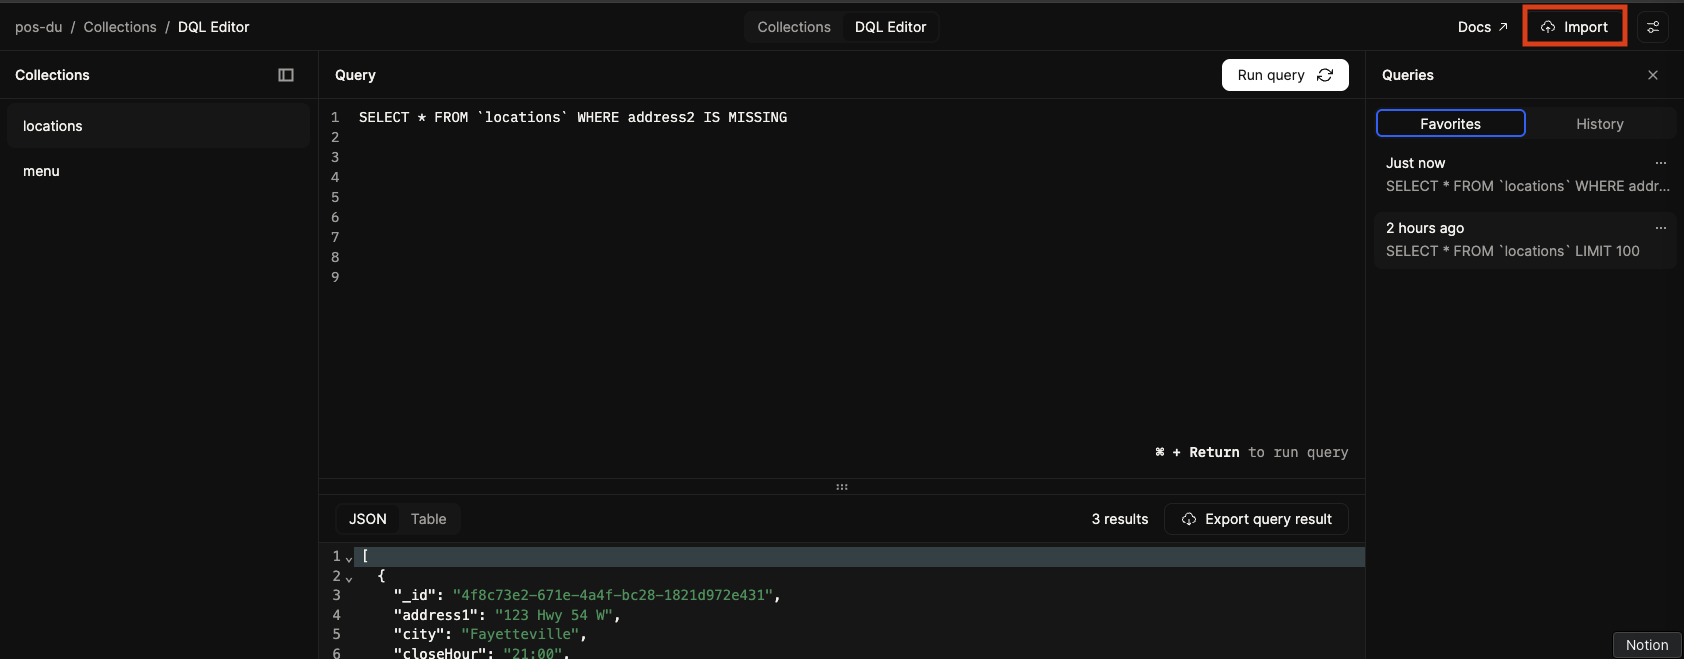Load the 'Just now' saved query
The height and width of the screenshot is (659, 1684).
pos(1526,175)
